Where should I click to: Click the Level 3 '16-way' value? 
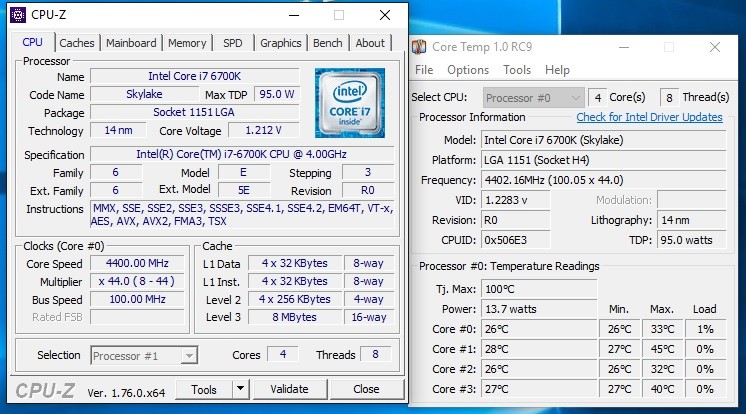[369, 317]
